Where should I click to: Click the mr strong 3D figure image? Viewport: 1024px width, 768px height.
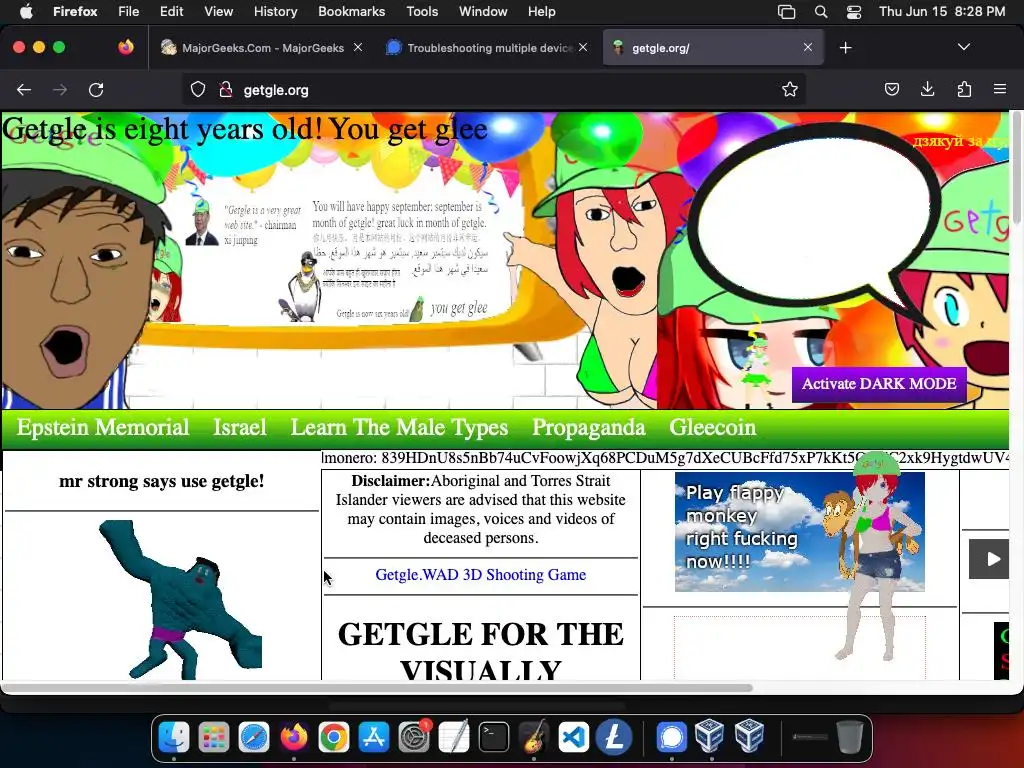(x=181, y=599)
